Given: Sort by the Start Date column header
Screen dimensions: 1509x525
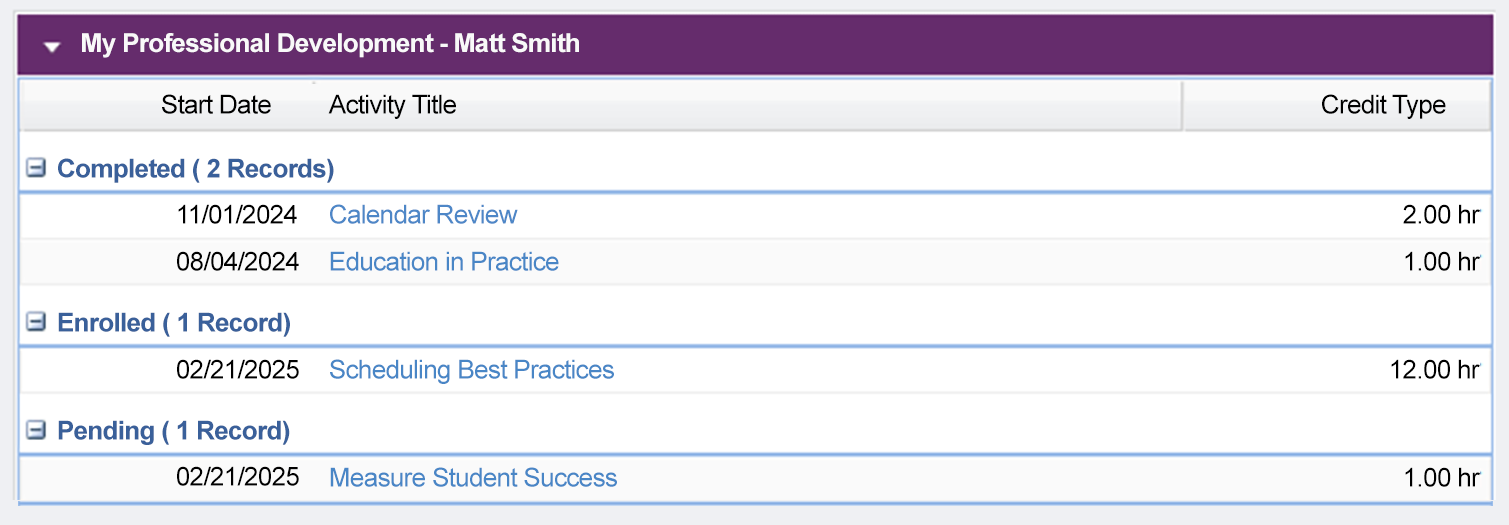Looking at the screenshot, I should pos(216,105).
